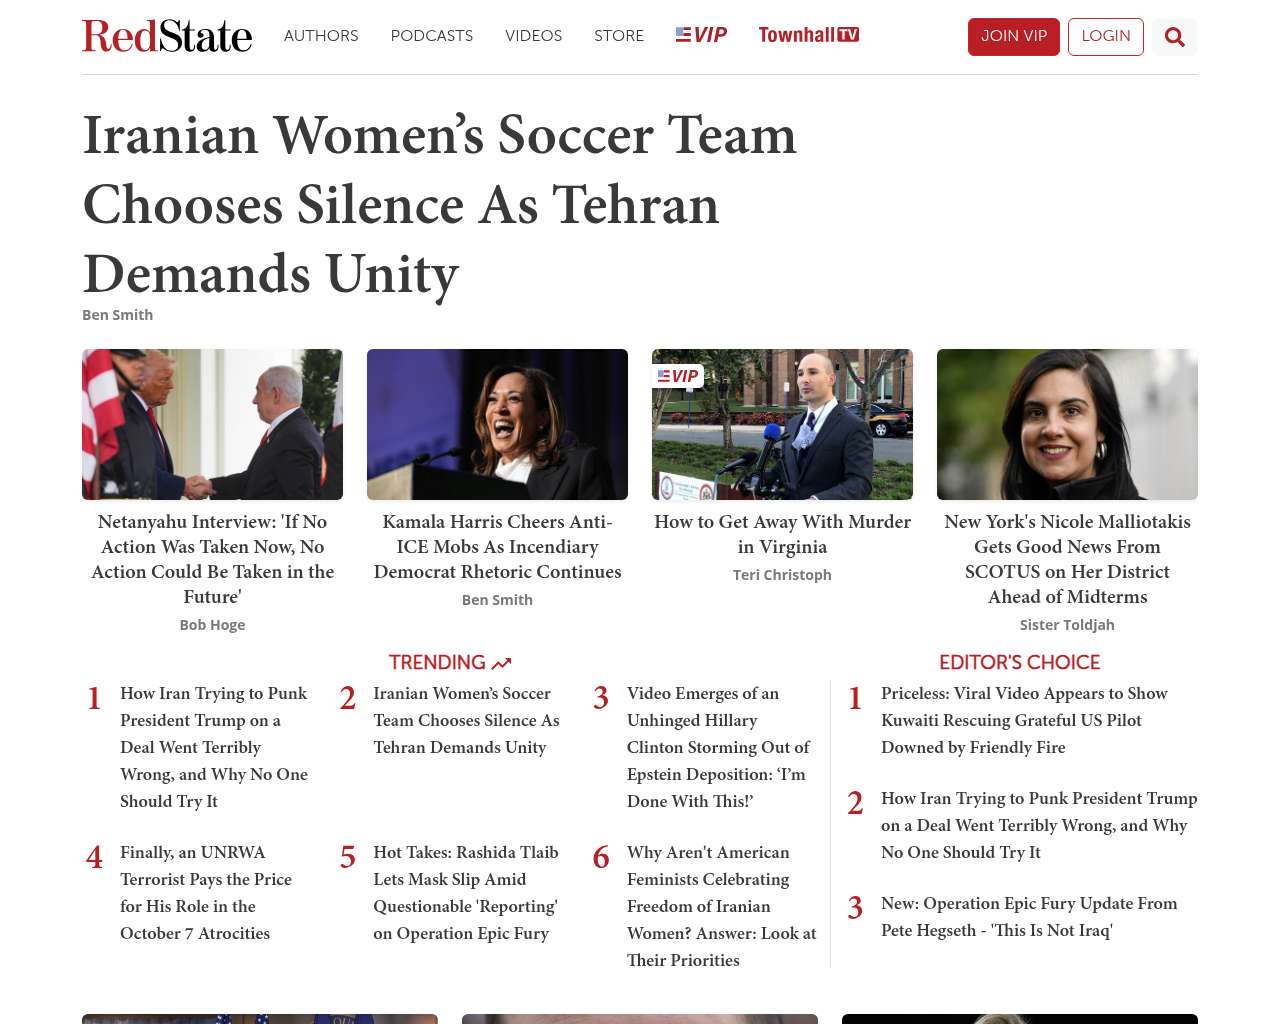Read 'How to Get Away With Murder in Virginia'

[x=782, y=534]
